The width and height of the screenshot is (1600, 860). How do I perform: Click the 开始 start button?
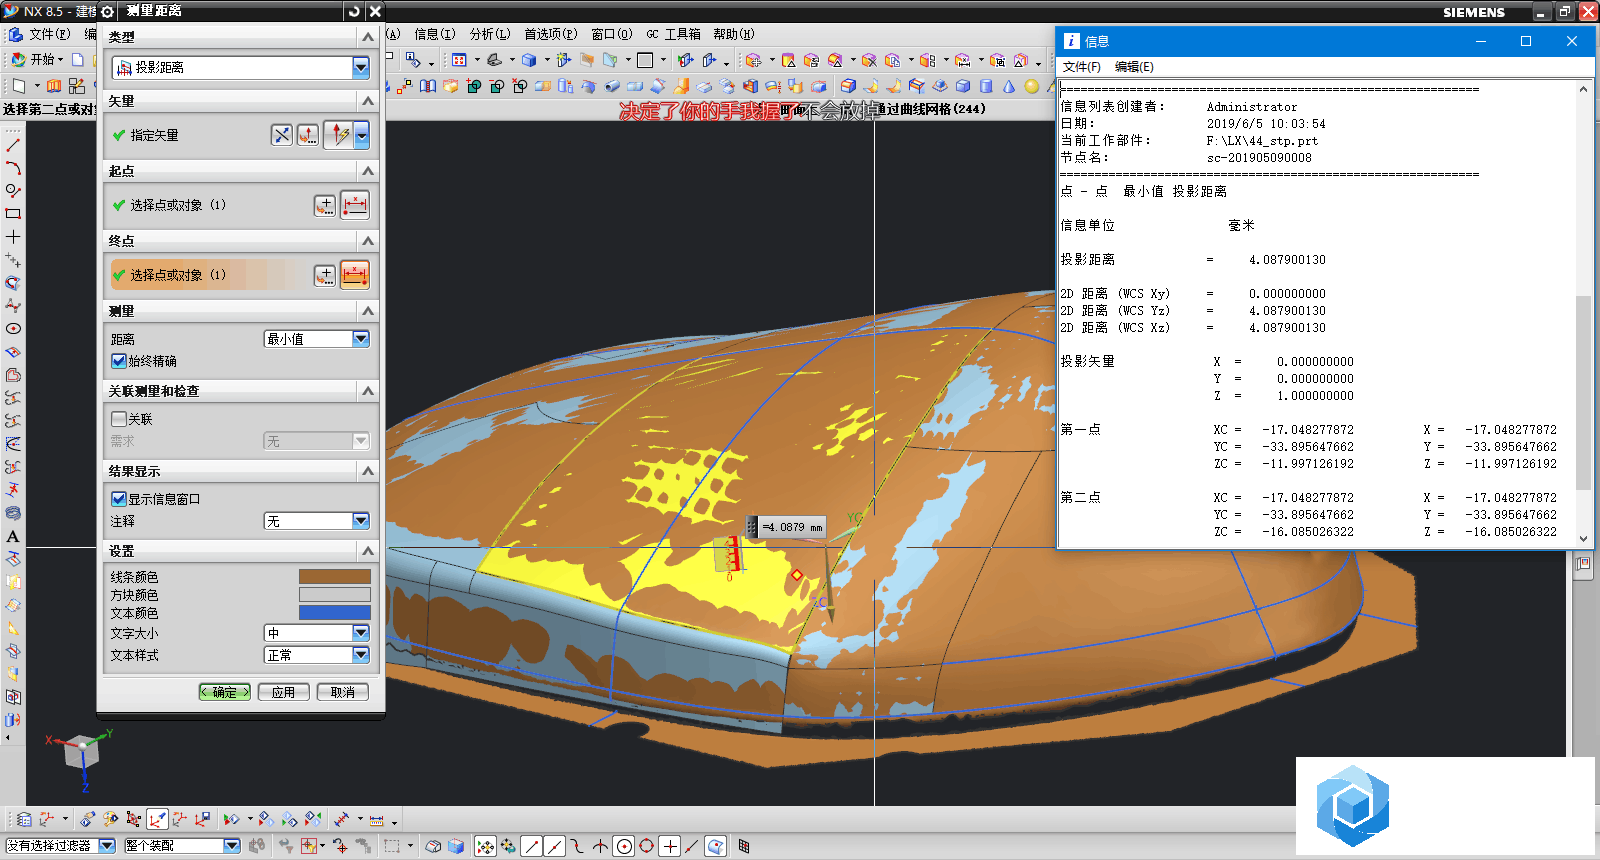point(37,60)
